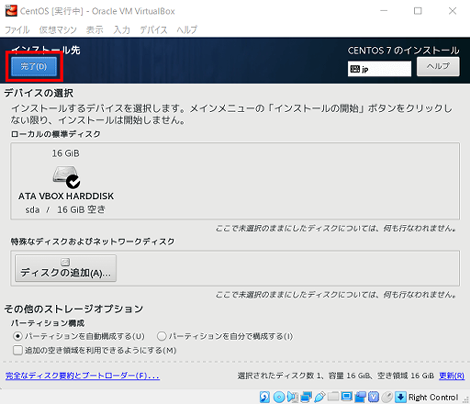The image size is (470, 404).
Task: Click the ヘルプ button in installer header
Action: (x=438, y=66)
